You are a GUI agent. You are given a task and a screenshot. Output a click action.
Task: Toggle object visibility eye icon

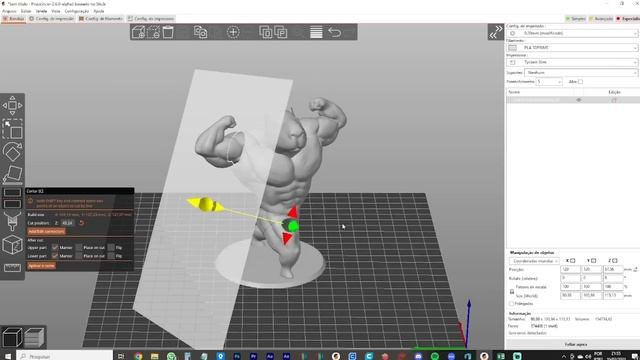point(578,100)
